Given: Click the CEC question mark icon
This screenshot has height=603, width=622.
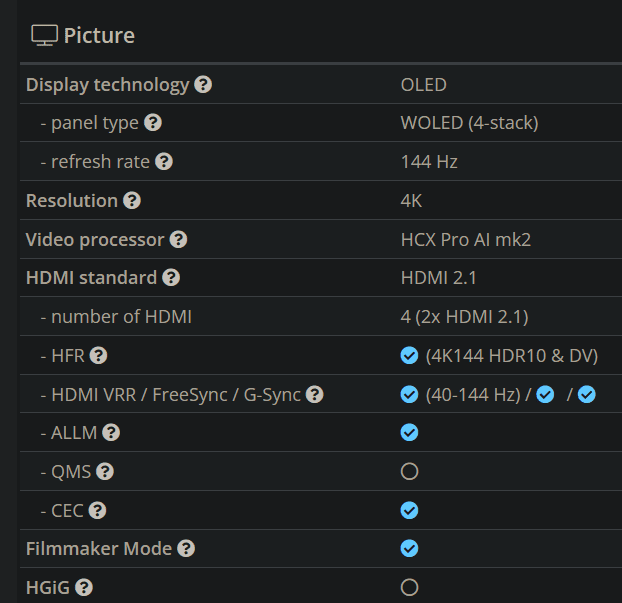Looking at the screenshot, I should pyautogui.click(x=97, y=510).
